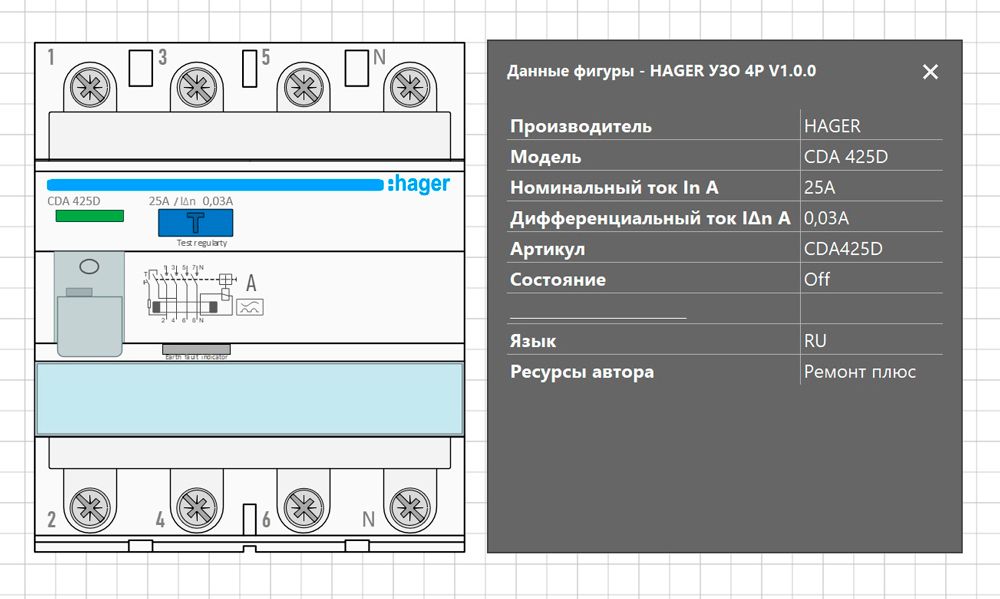
Task: Click the screw of terminal 1
Action: coord(90,89)
